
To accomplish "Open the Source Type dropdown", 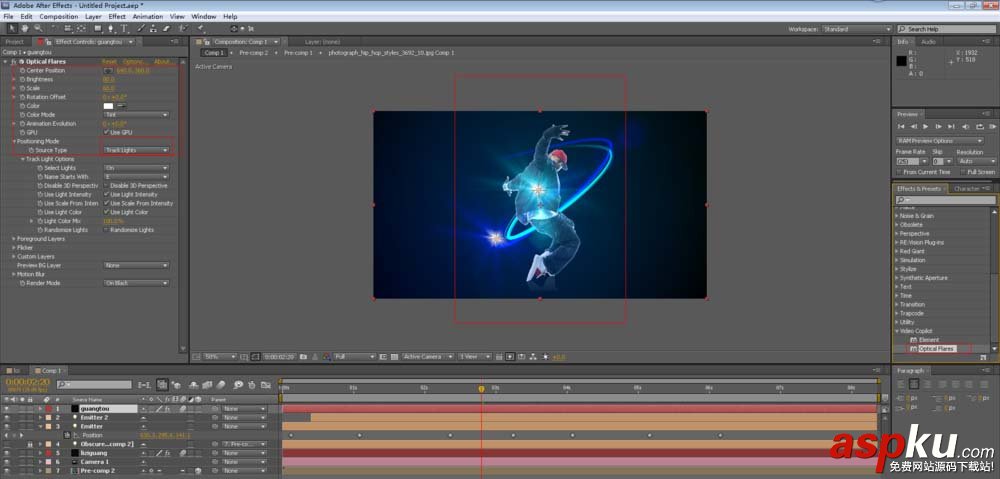I will [x=137, y=150].
